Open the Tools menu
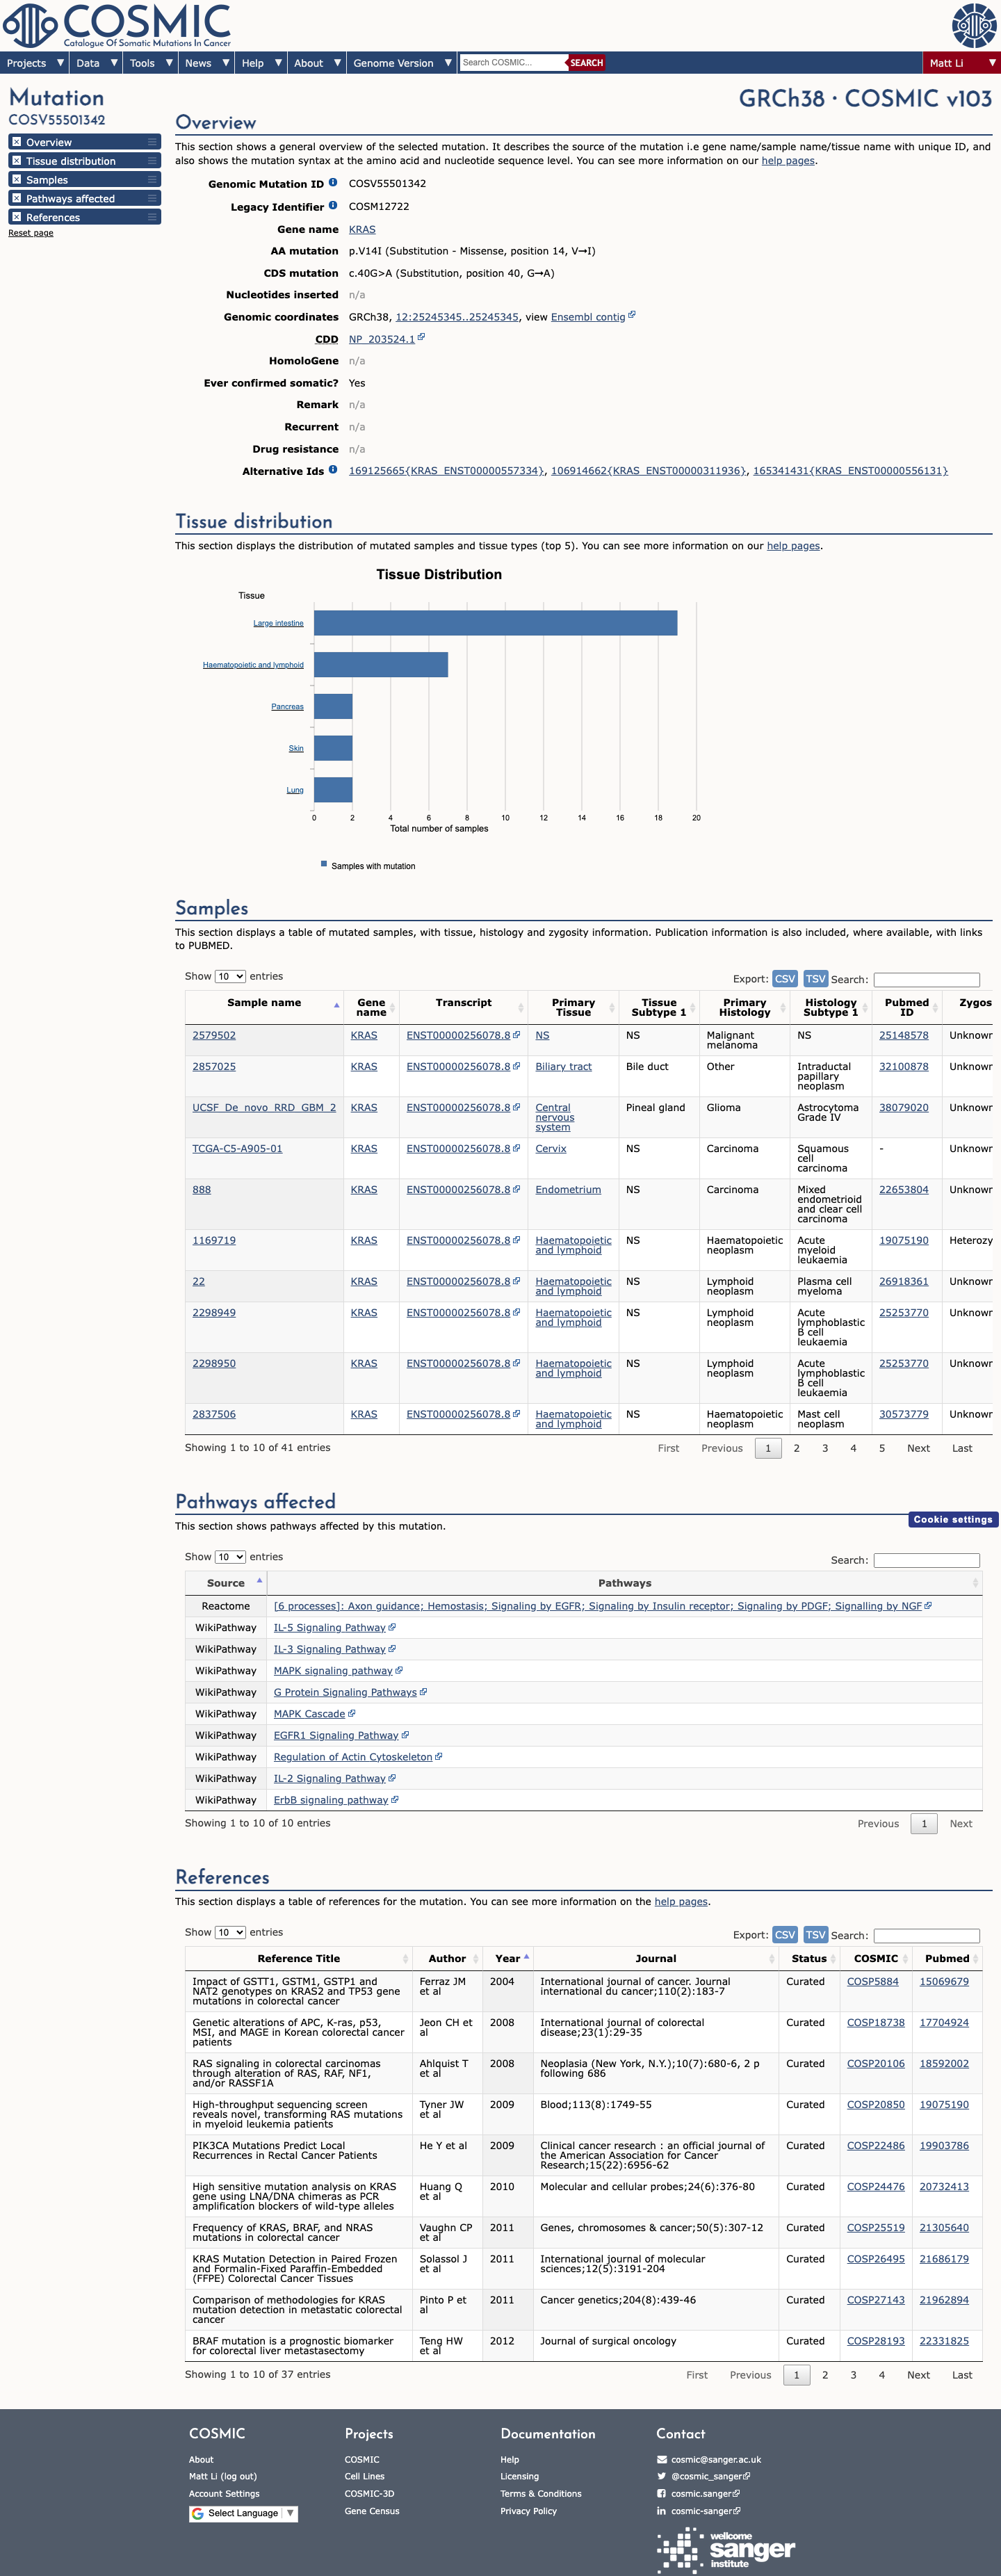 pyautogui.click(x=151, y=63)
